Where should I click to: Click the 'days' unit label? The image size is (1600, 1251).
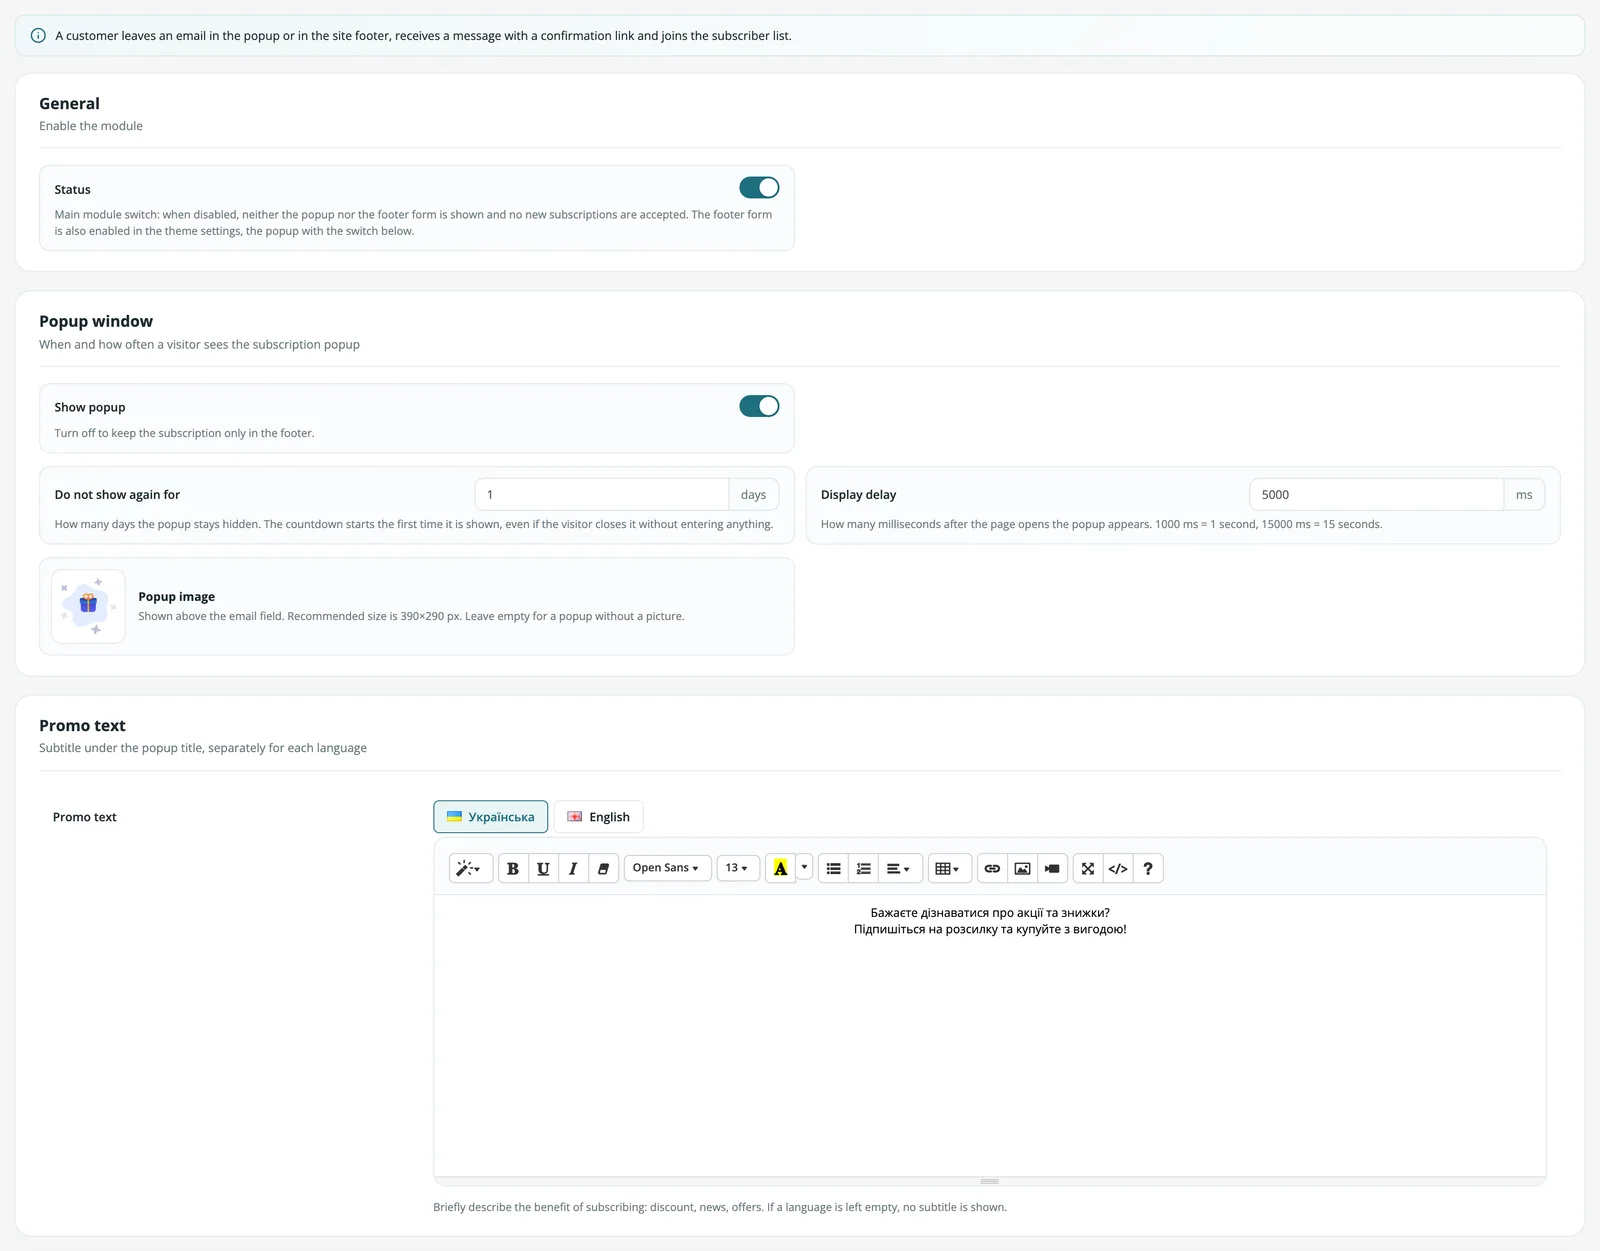(754, 495)
